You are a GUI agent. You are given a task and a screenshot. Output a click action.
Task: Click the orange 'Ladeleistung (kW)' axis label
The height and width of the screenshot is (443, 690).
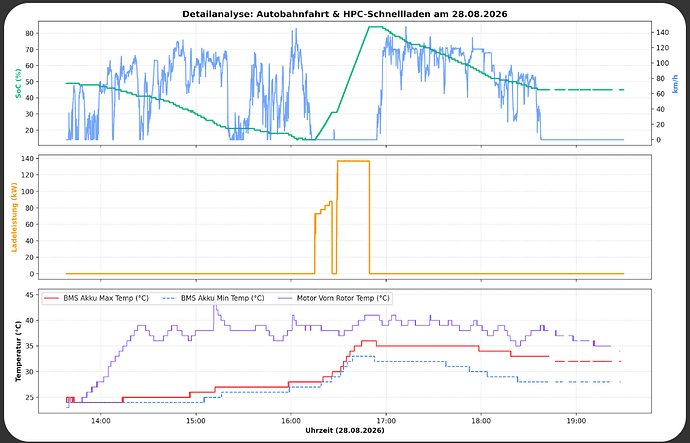[x=14, y=217]
